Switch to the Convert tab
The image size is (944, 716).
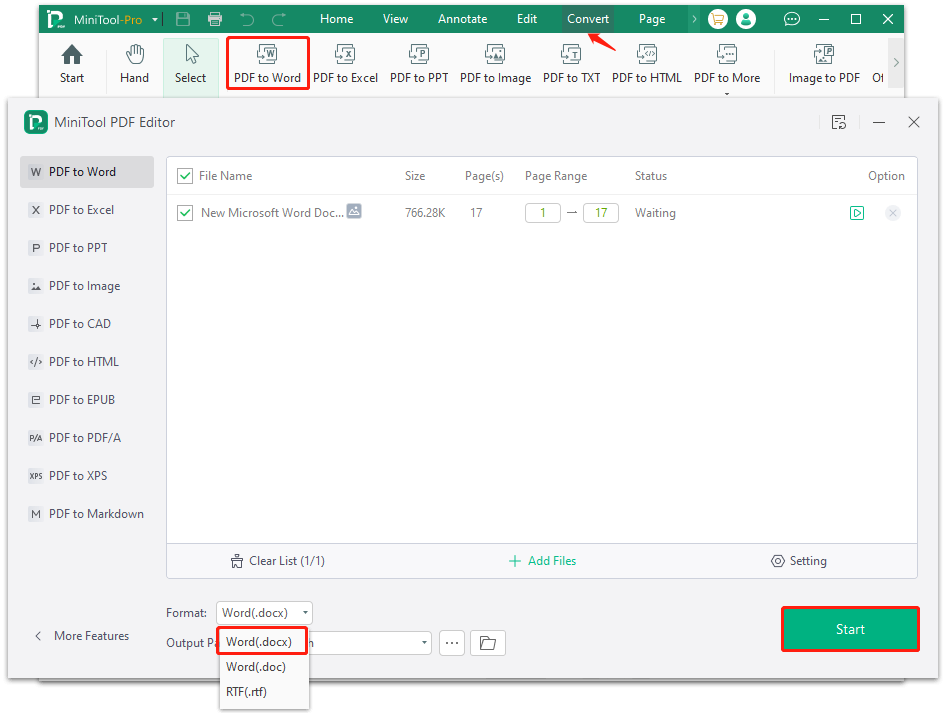(x=588, y=19)
